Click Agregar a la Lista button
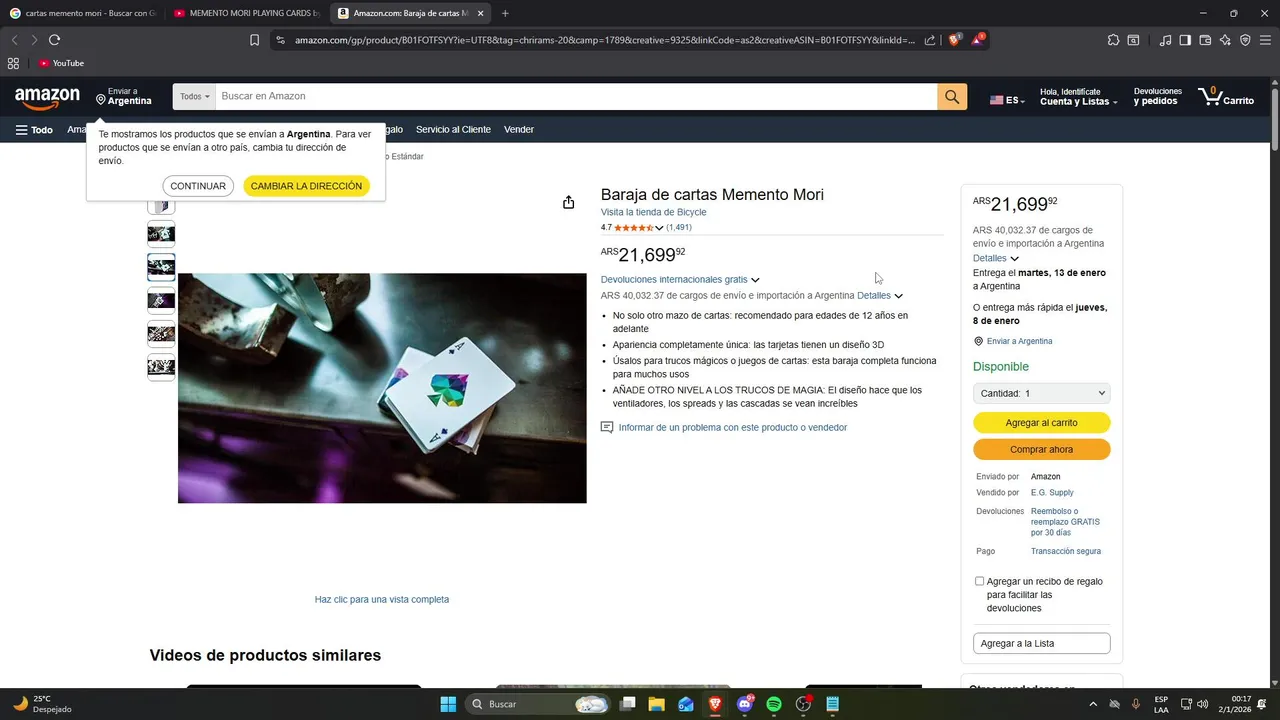This screenshot has width=1280, height=720. pos(1041,643)
